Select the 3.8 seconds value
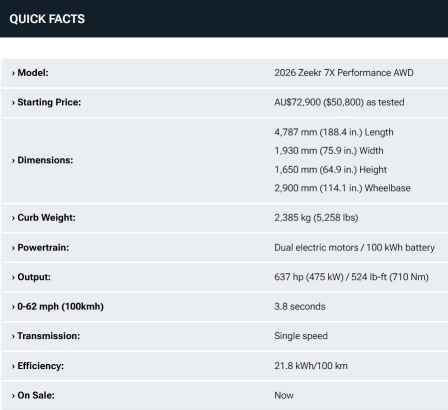Image resolution: width=448 pixels, height=410 pixels. point(300,306)
